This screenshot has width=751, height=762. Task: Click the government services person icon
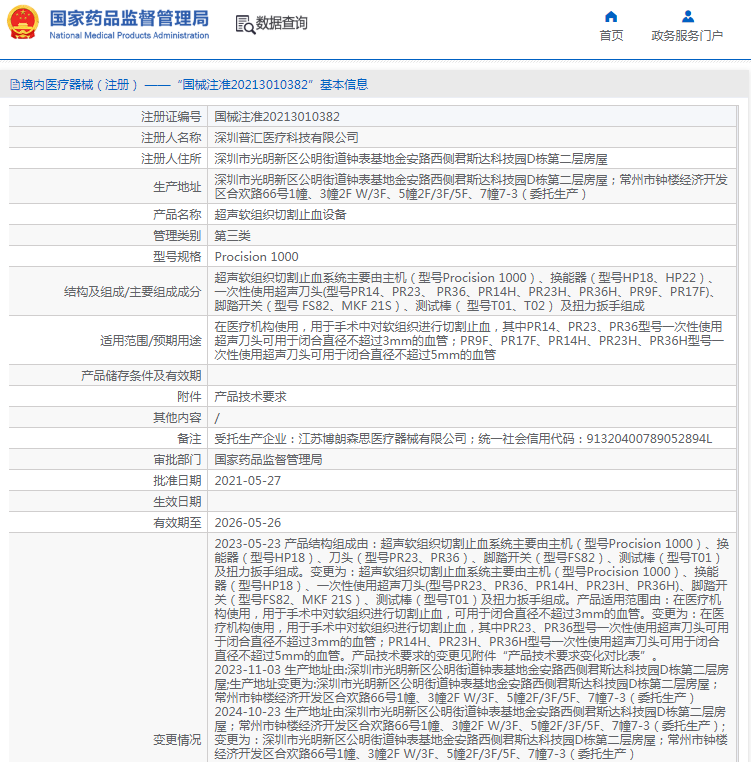point(687,17)
